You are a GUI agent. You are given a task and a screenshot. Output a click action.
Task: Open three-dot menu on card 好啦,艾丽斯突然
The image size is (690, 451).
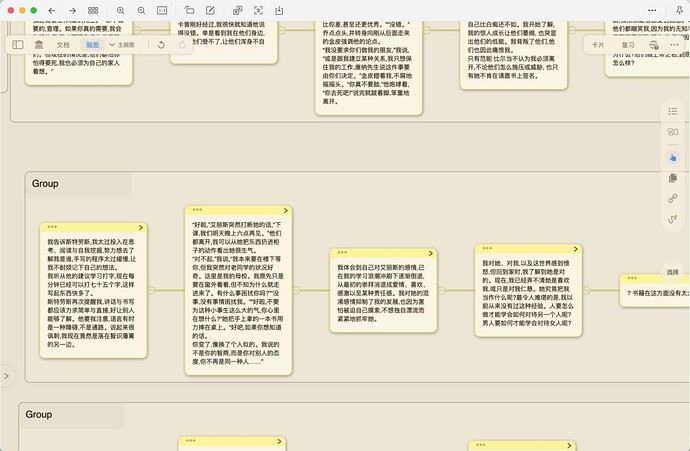pyautogui.click(x=197, y=210)
